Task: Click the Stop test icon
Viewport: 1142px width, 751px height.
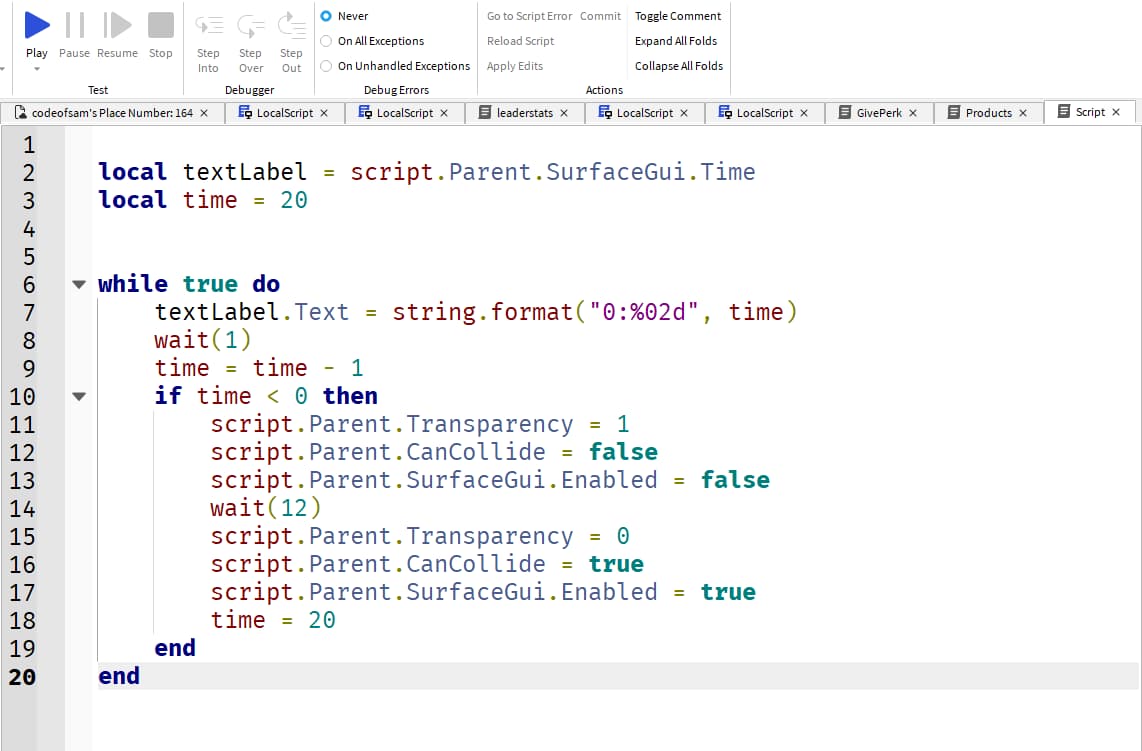Action: pyautogui.click(x=160, y=25)
